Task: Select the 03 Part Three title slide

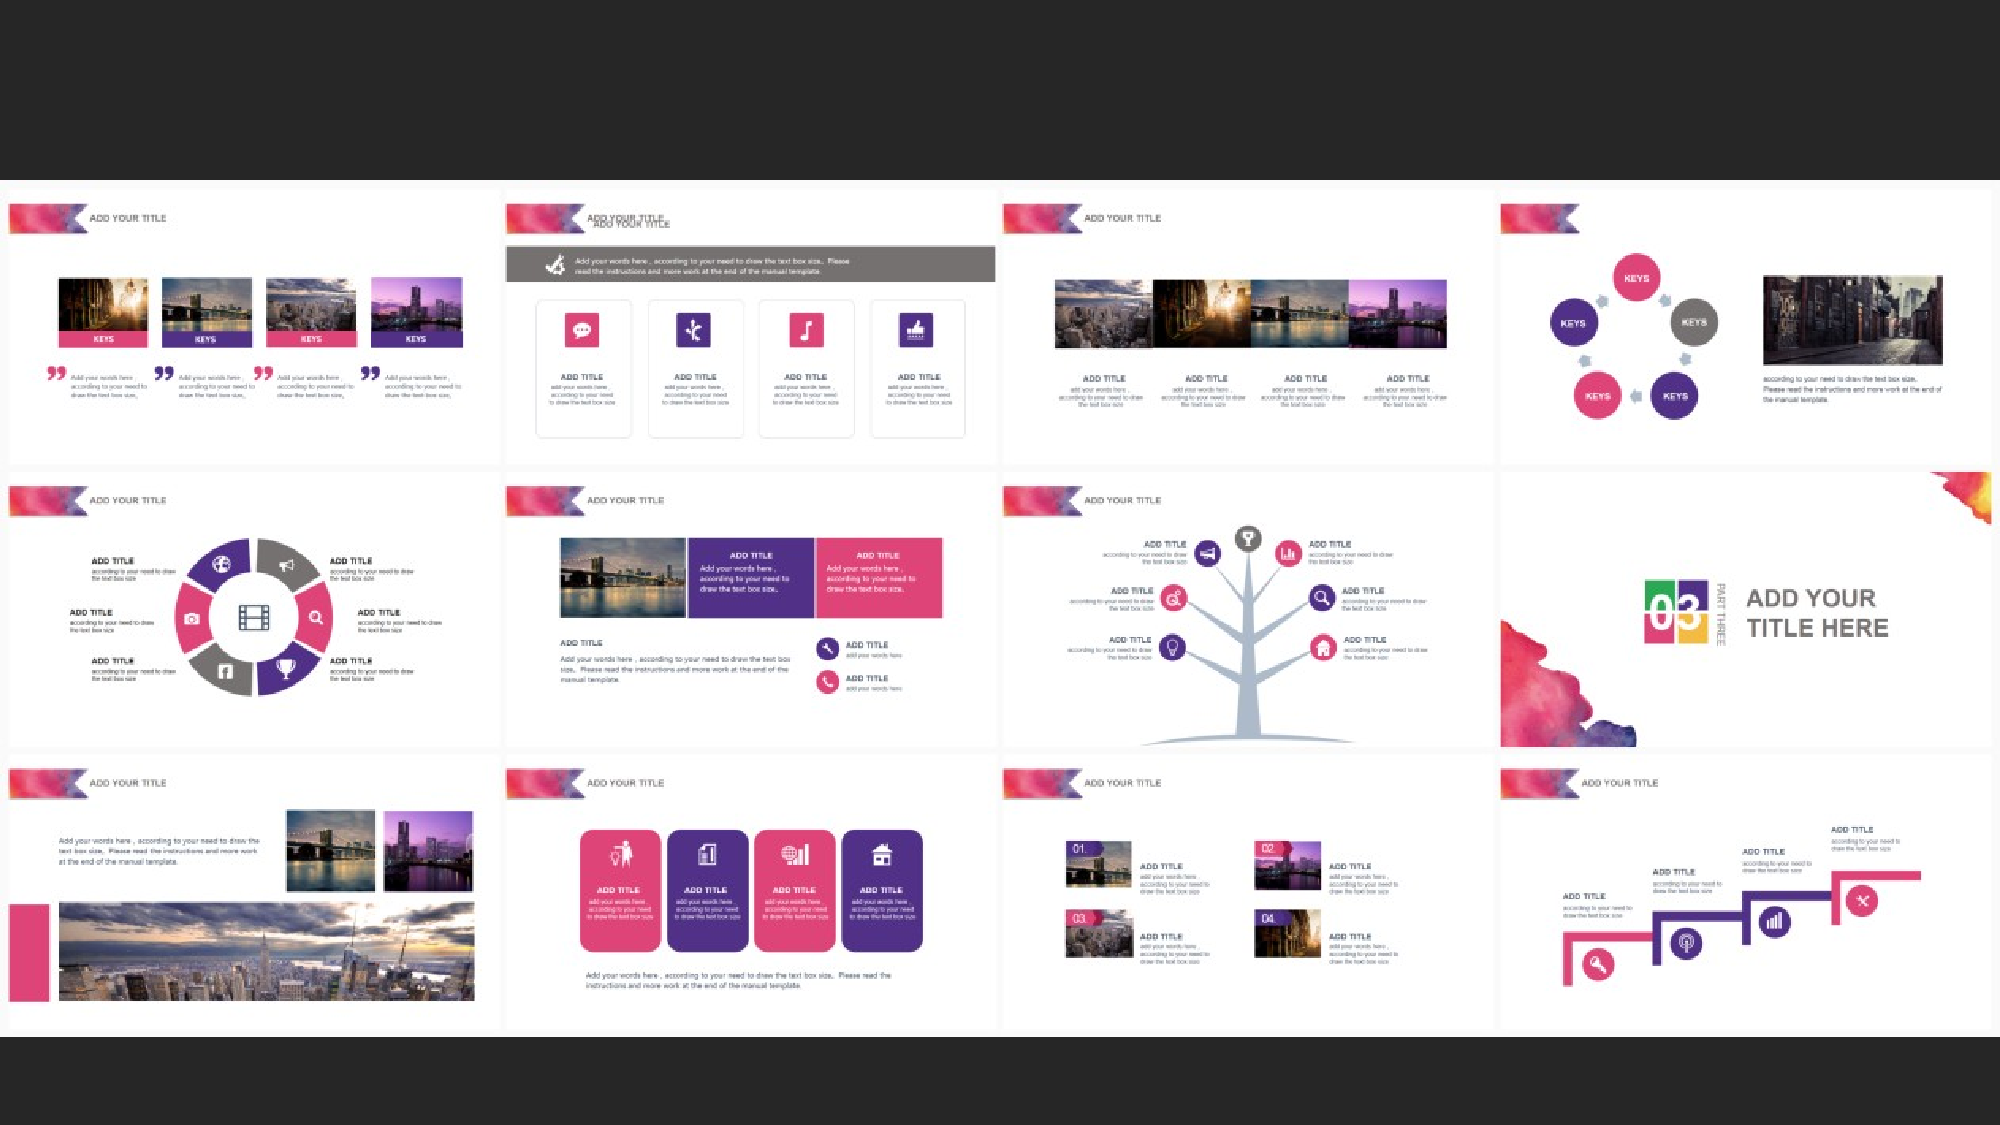Action: pos(1745,610)
